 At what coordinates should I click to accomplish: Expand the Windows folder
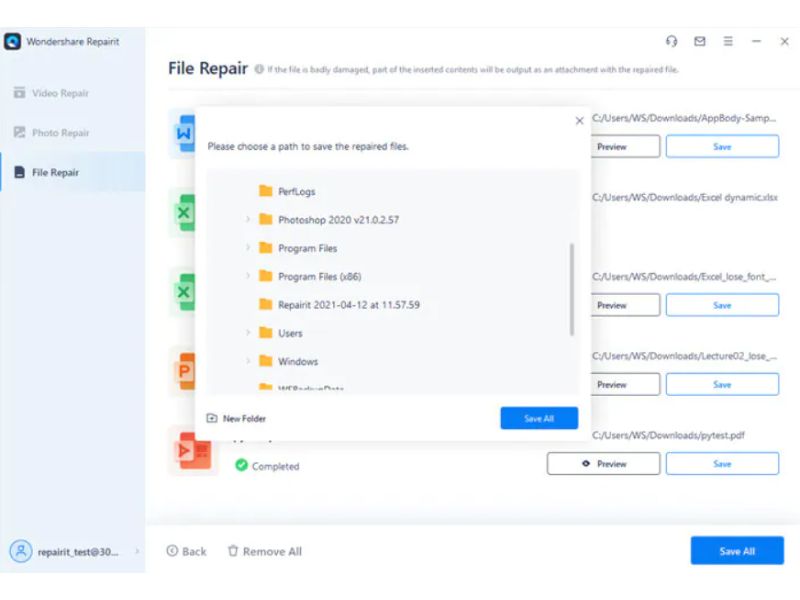[248, 361]
